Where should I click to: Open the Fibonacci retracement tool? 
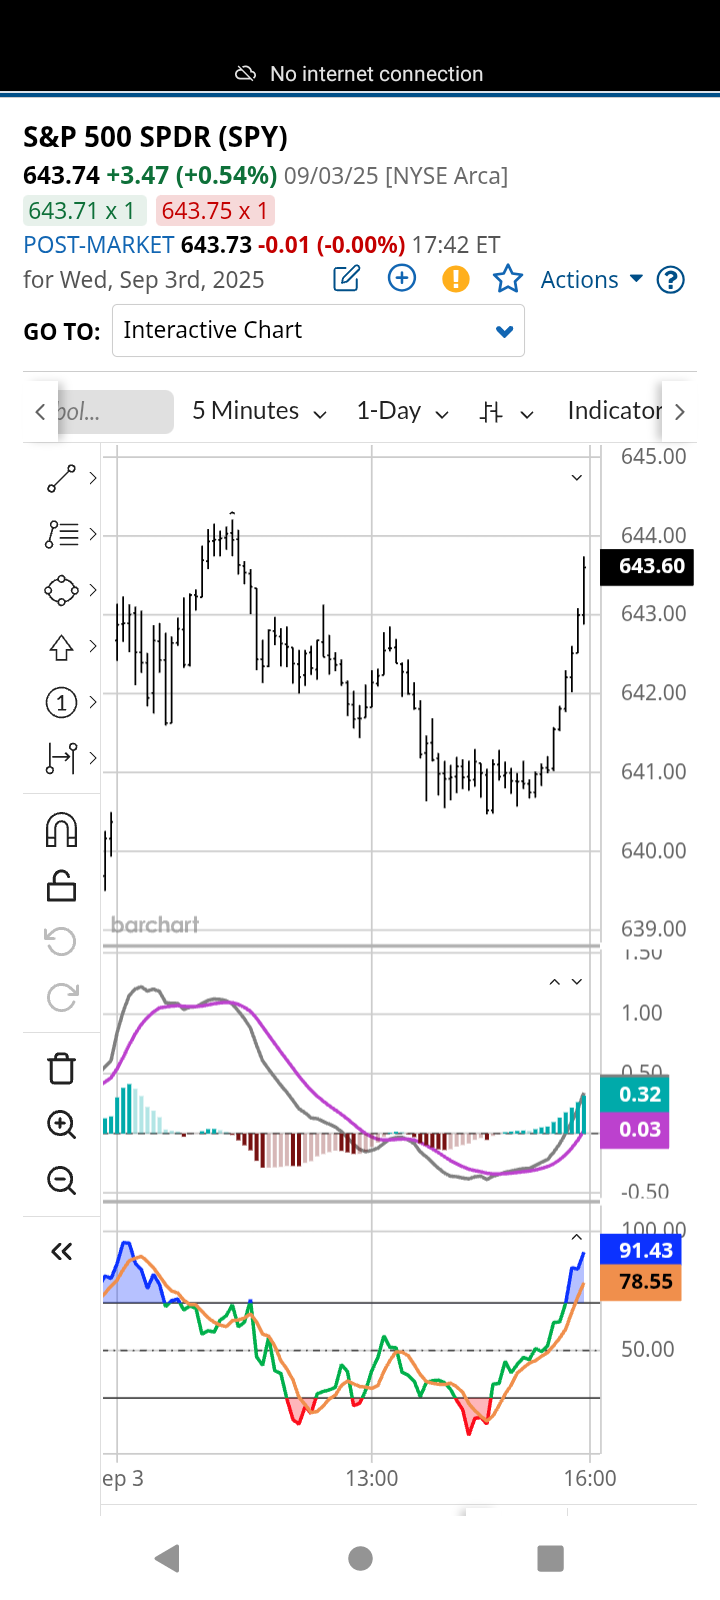pos(62,535)
